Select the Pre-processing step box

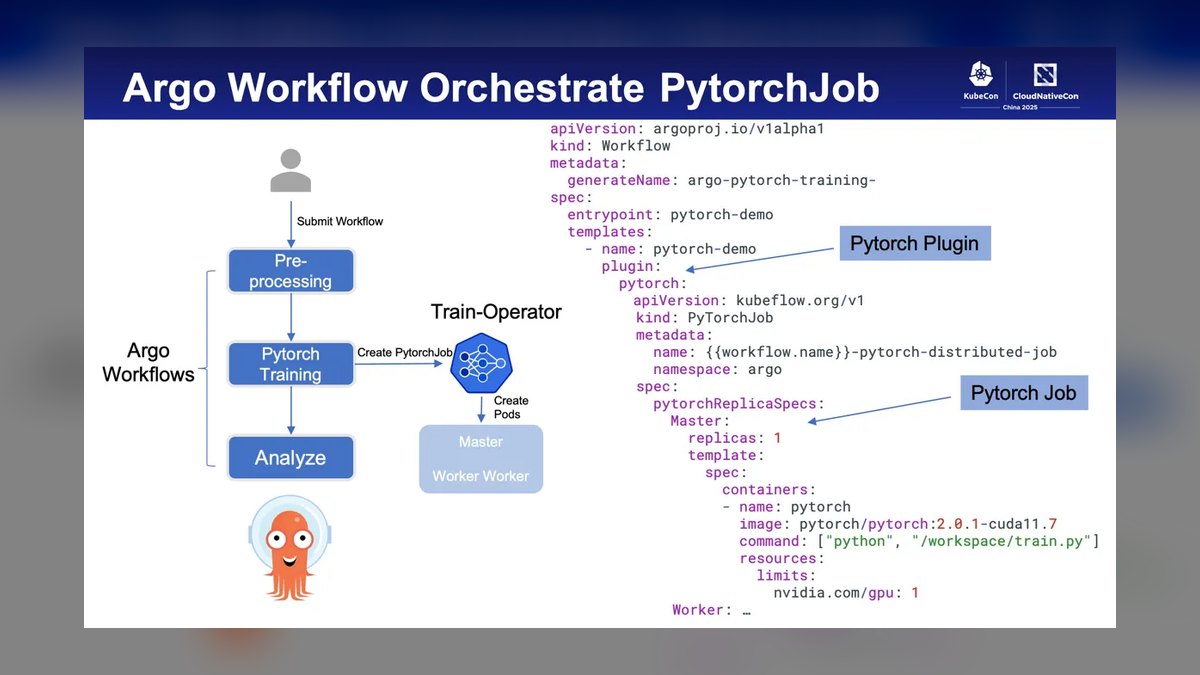point(291,270)
